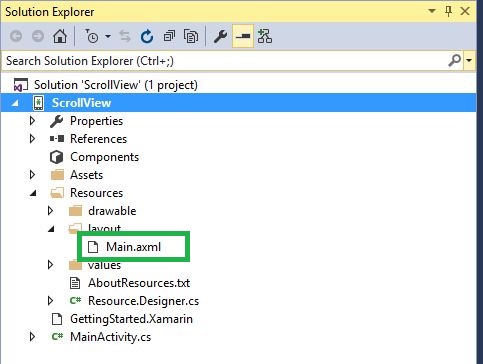Image resolution: width=483 pixels, height=364 pixels.
Task: Expand the Assets folder
Action: coord(32,175)
